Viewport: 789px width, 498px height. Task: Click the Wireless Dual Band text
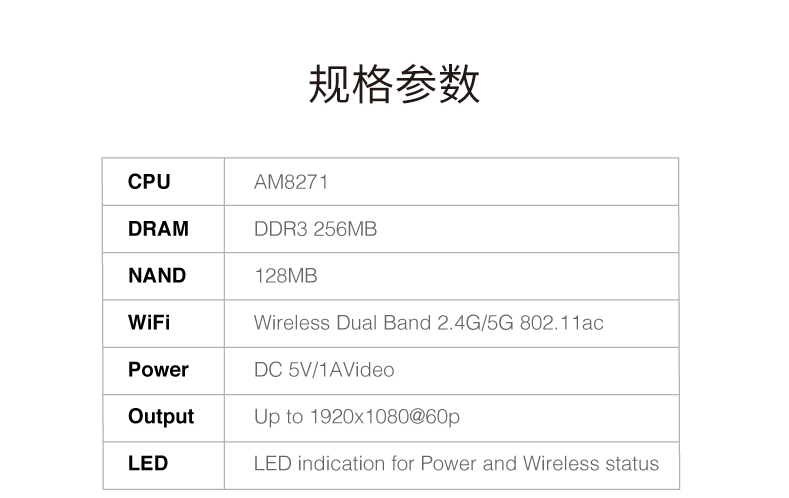click(343, 323)
